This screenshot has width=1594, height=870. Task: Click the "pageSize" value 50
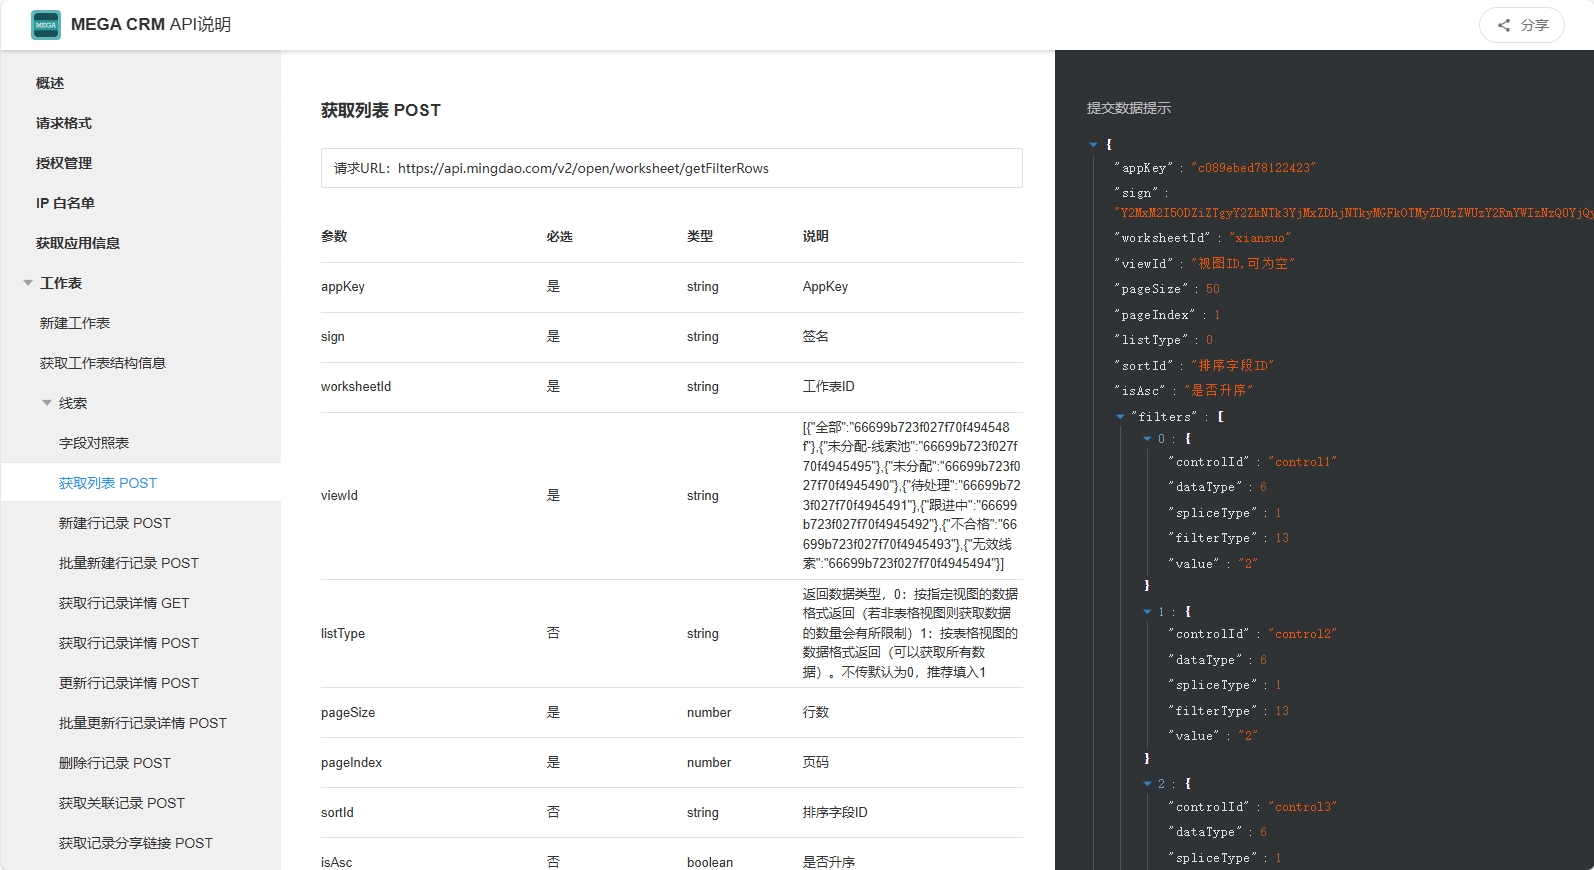click(1213, 289)
